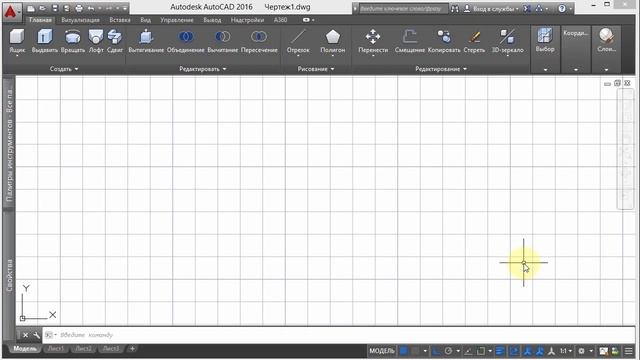This screenshot has height=360, width=640.
Task: Expand the Рисование panel dropdown
Action: pyautogui.click(x=316, y=69)
